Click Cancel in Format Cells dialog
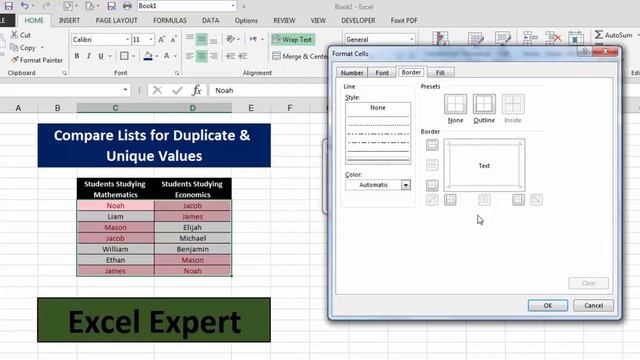This screenshot has height=360, width=640. [x=593, y=305]
